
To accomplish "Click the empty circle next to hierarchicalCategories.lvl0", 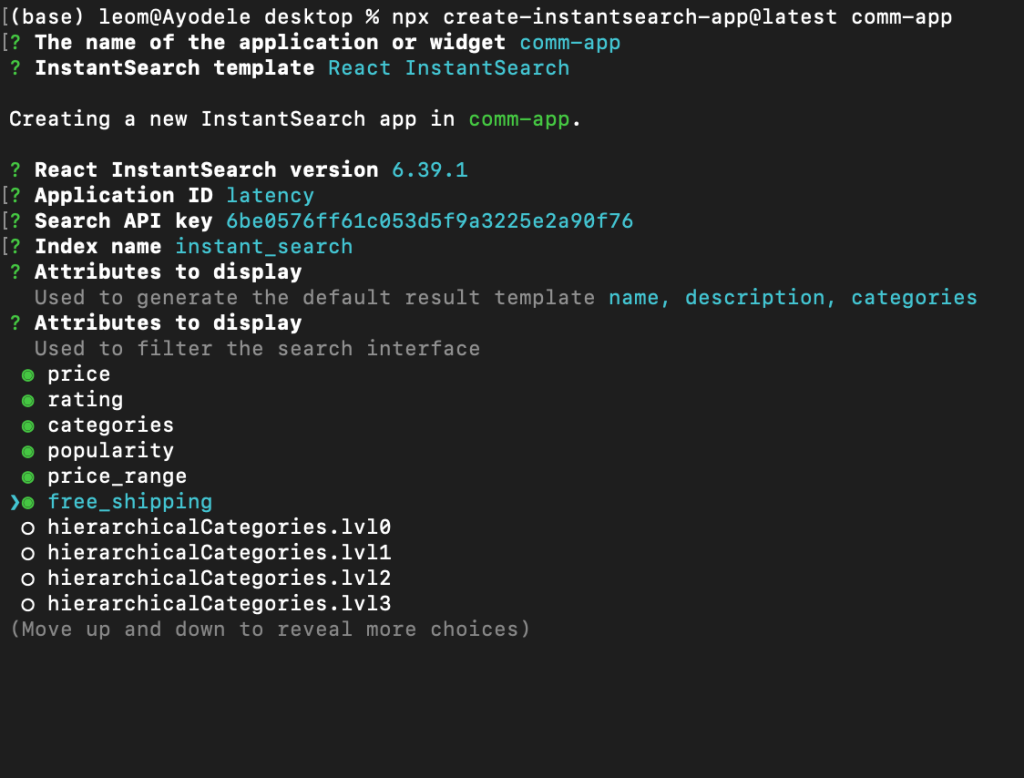I will pos(27,527).
